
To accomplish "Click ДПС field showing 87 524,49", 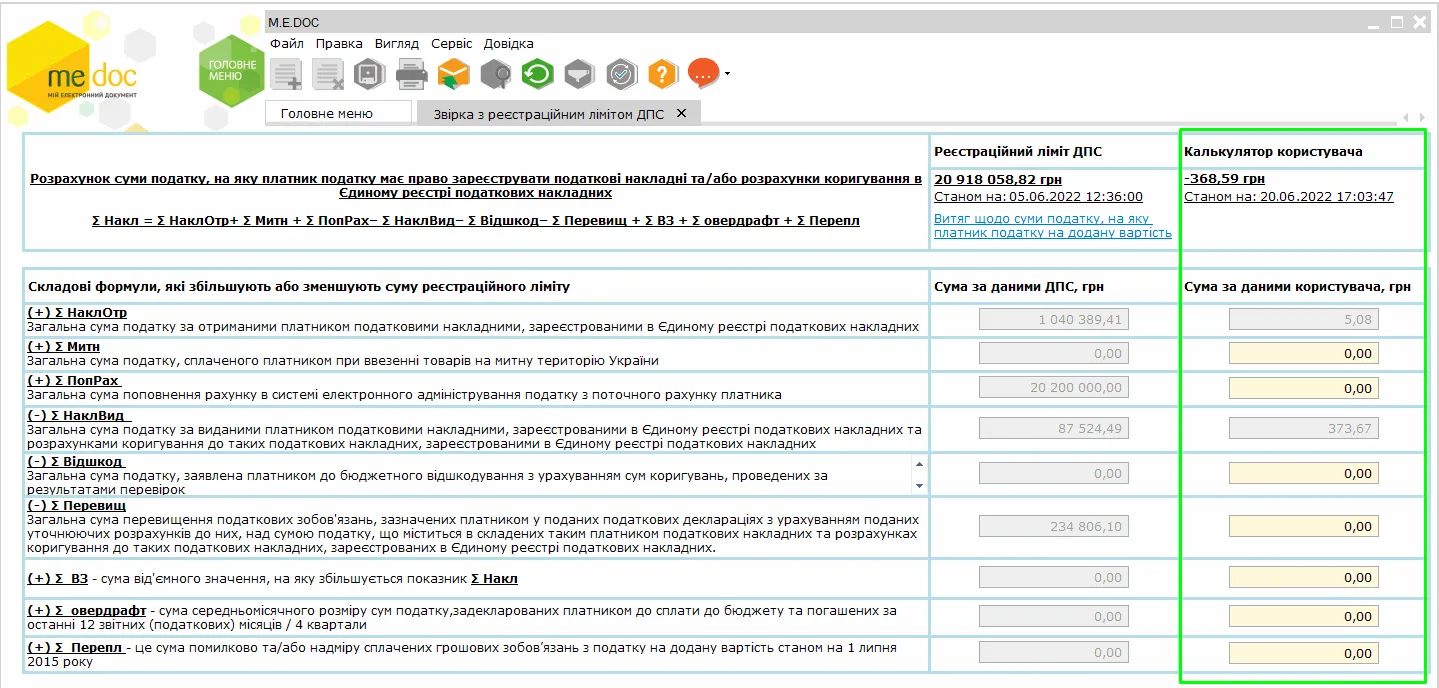I will 1054,428.
